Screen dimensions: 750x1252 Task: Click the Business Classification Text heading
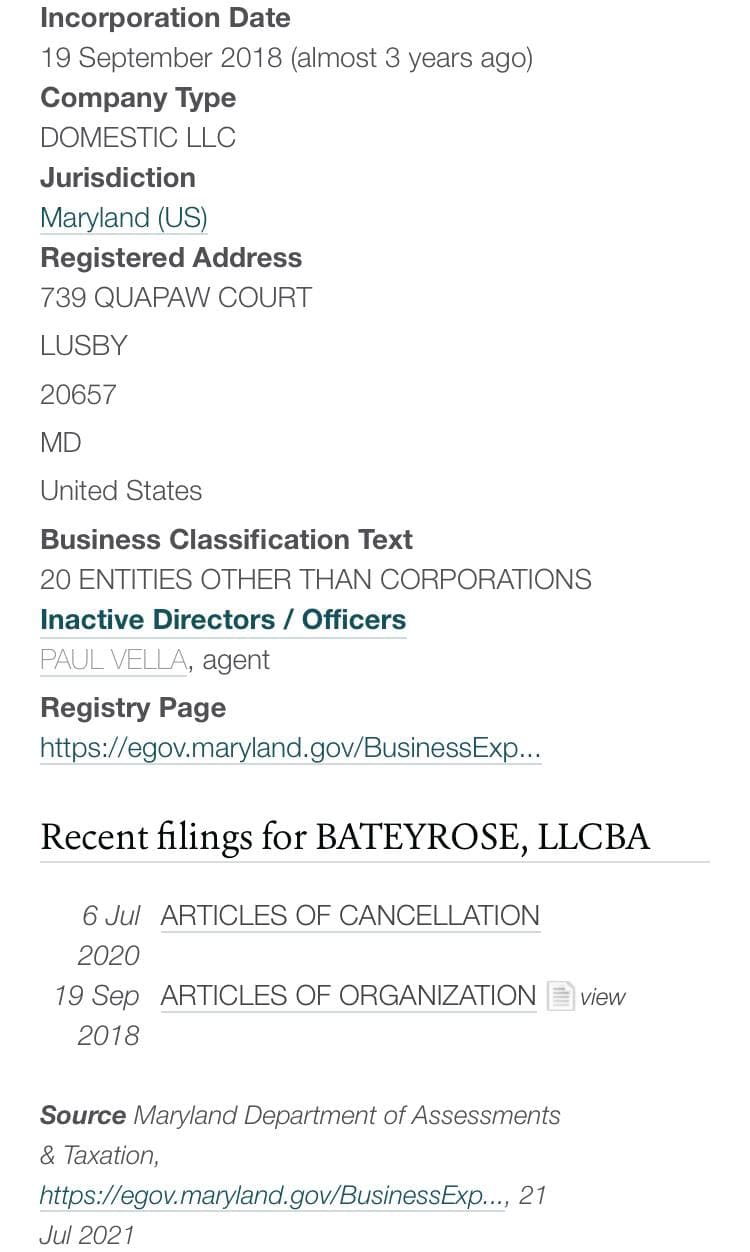(226, 540)
